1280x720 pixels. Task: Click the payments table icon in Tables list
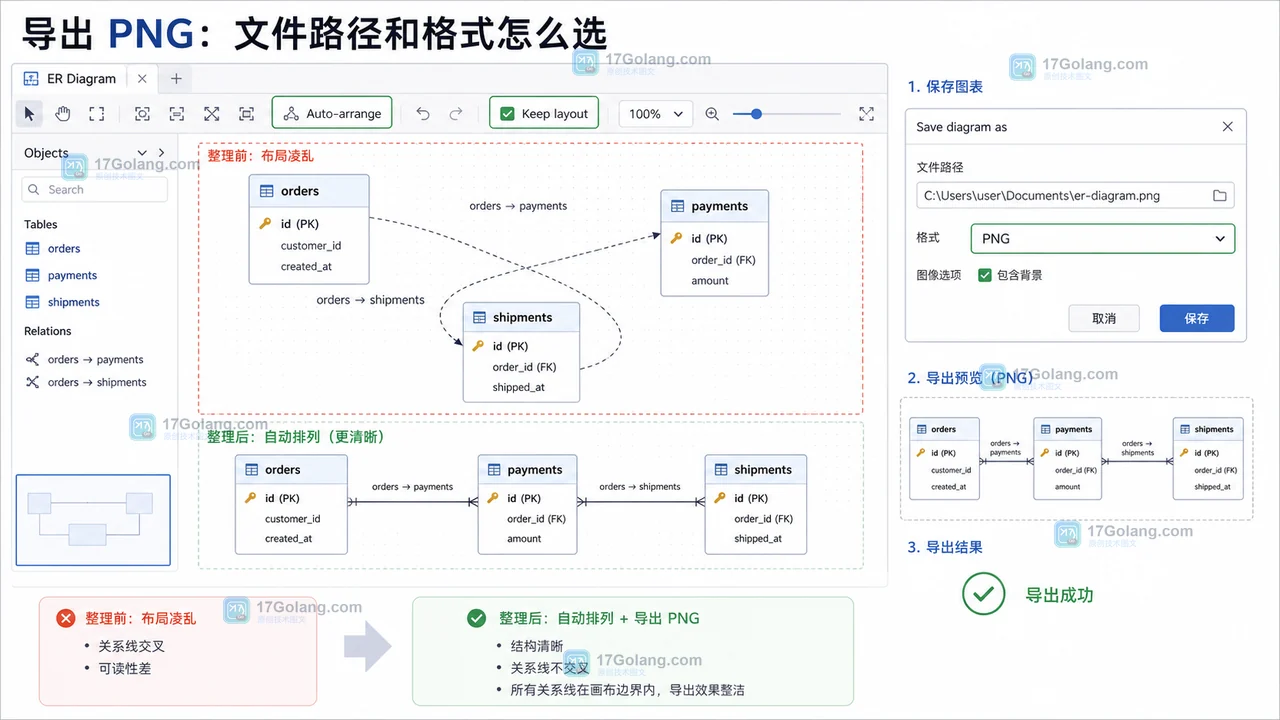(32, 276)
